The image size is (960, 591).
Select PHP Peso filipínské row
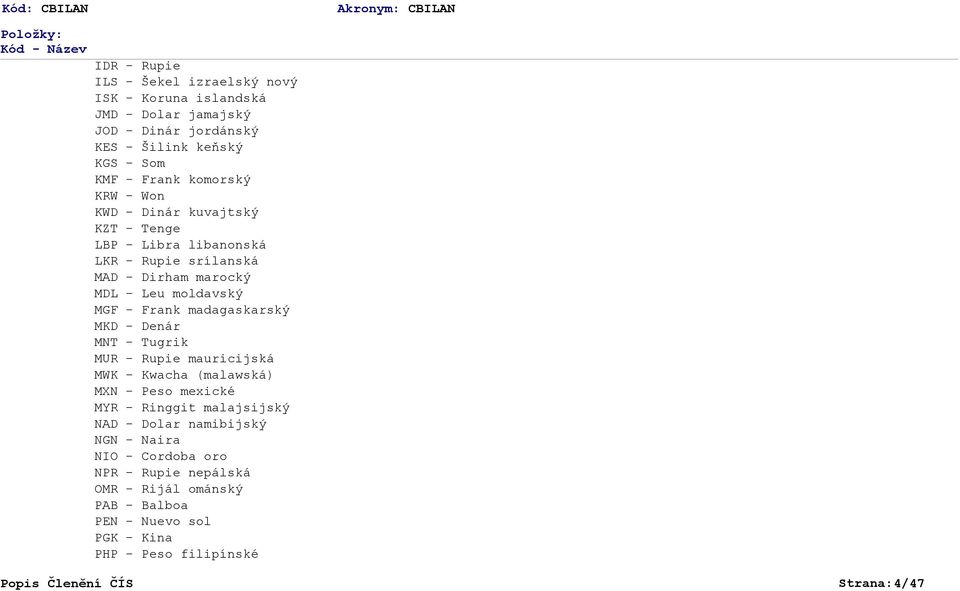(176, 554)
